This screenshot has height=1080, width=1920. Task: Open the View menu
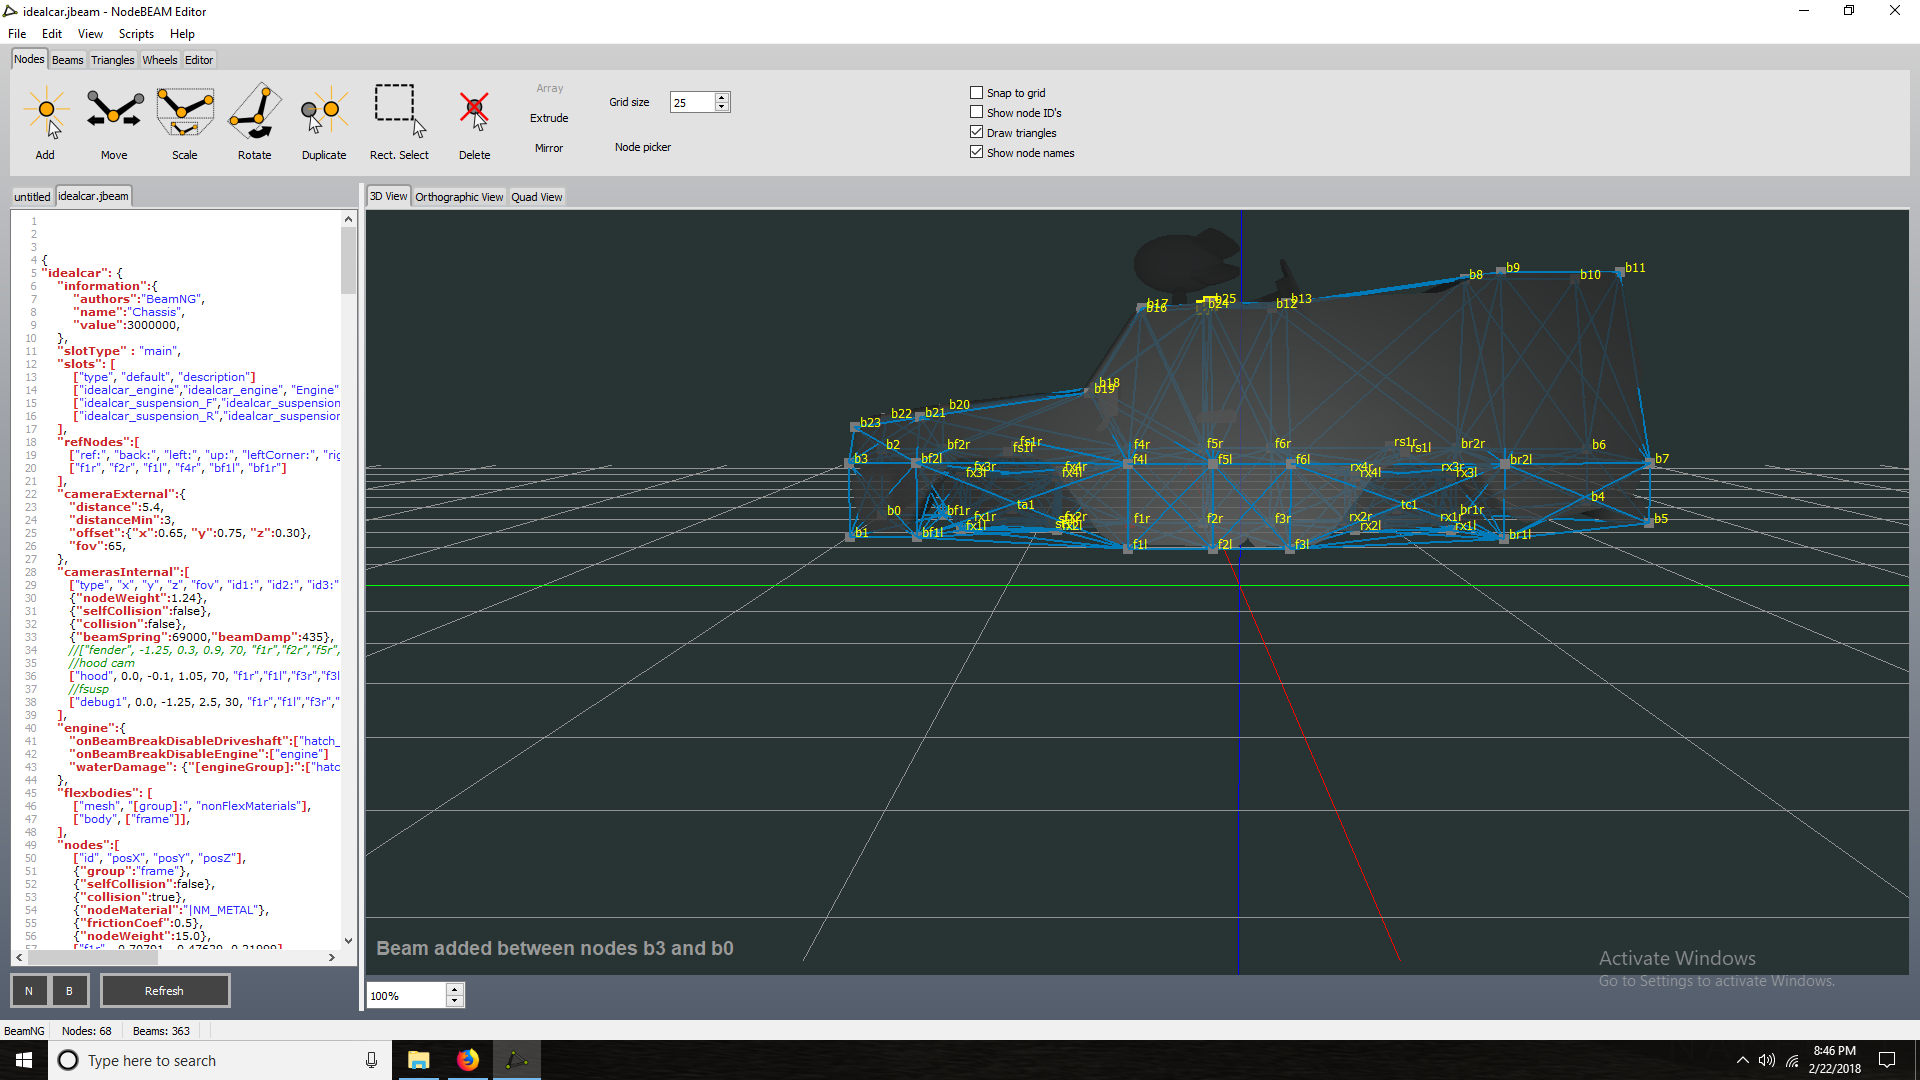90,34
